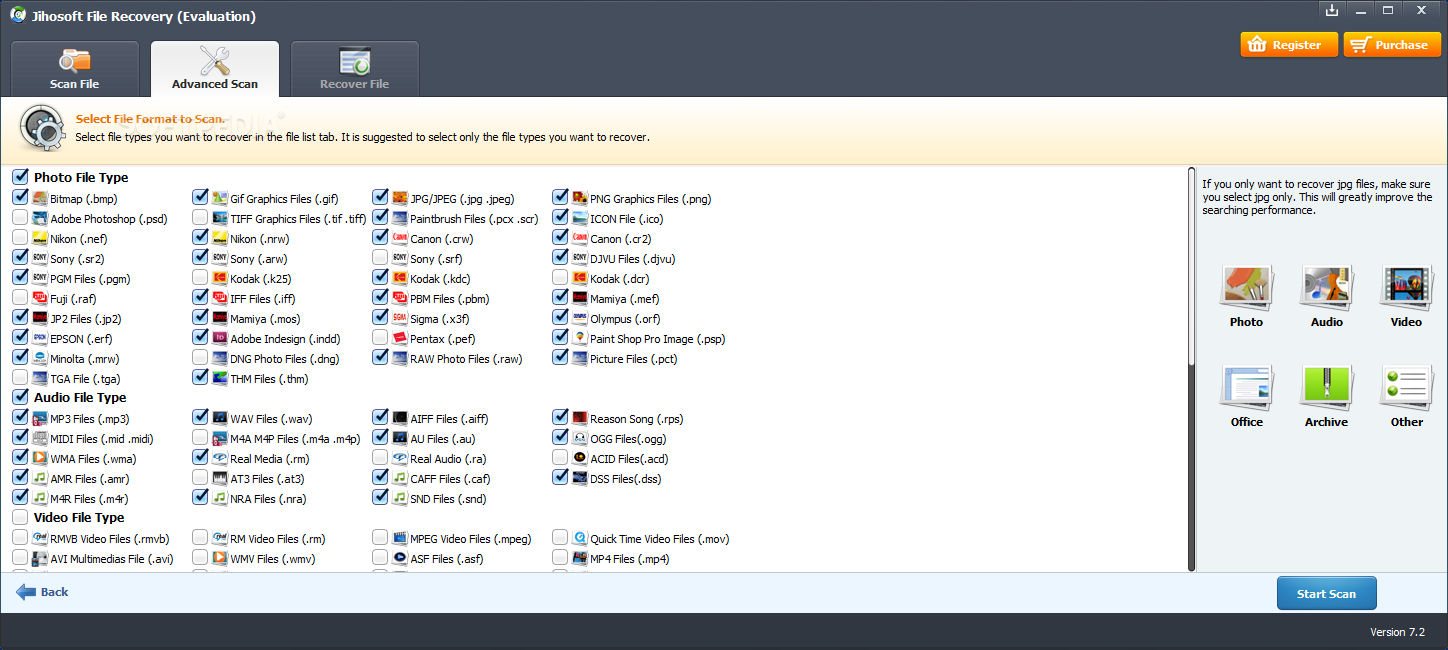This screenshot has height=650, width=1448.
Task: Click 'CAFF Files (.caf)' label
Action: 450,479
